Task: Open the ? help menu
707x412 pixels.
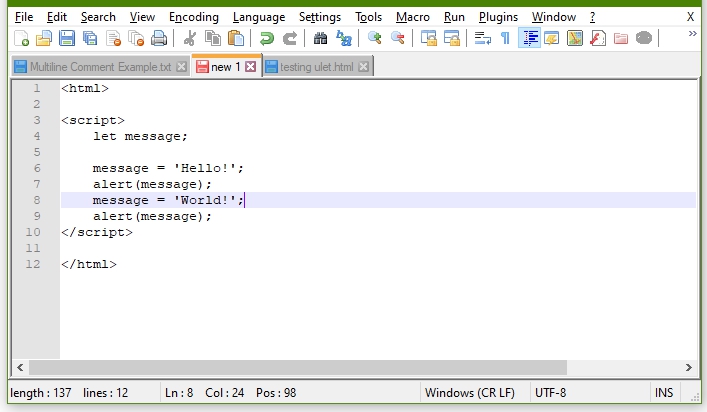Action: click(592, 17)
